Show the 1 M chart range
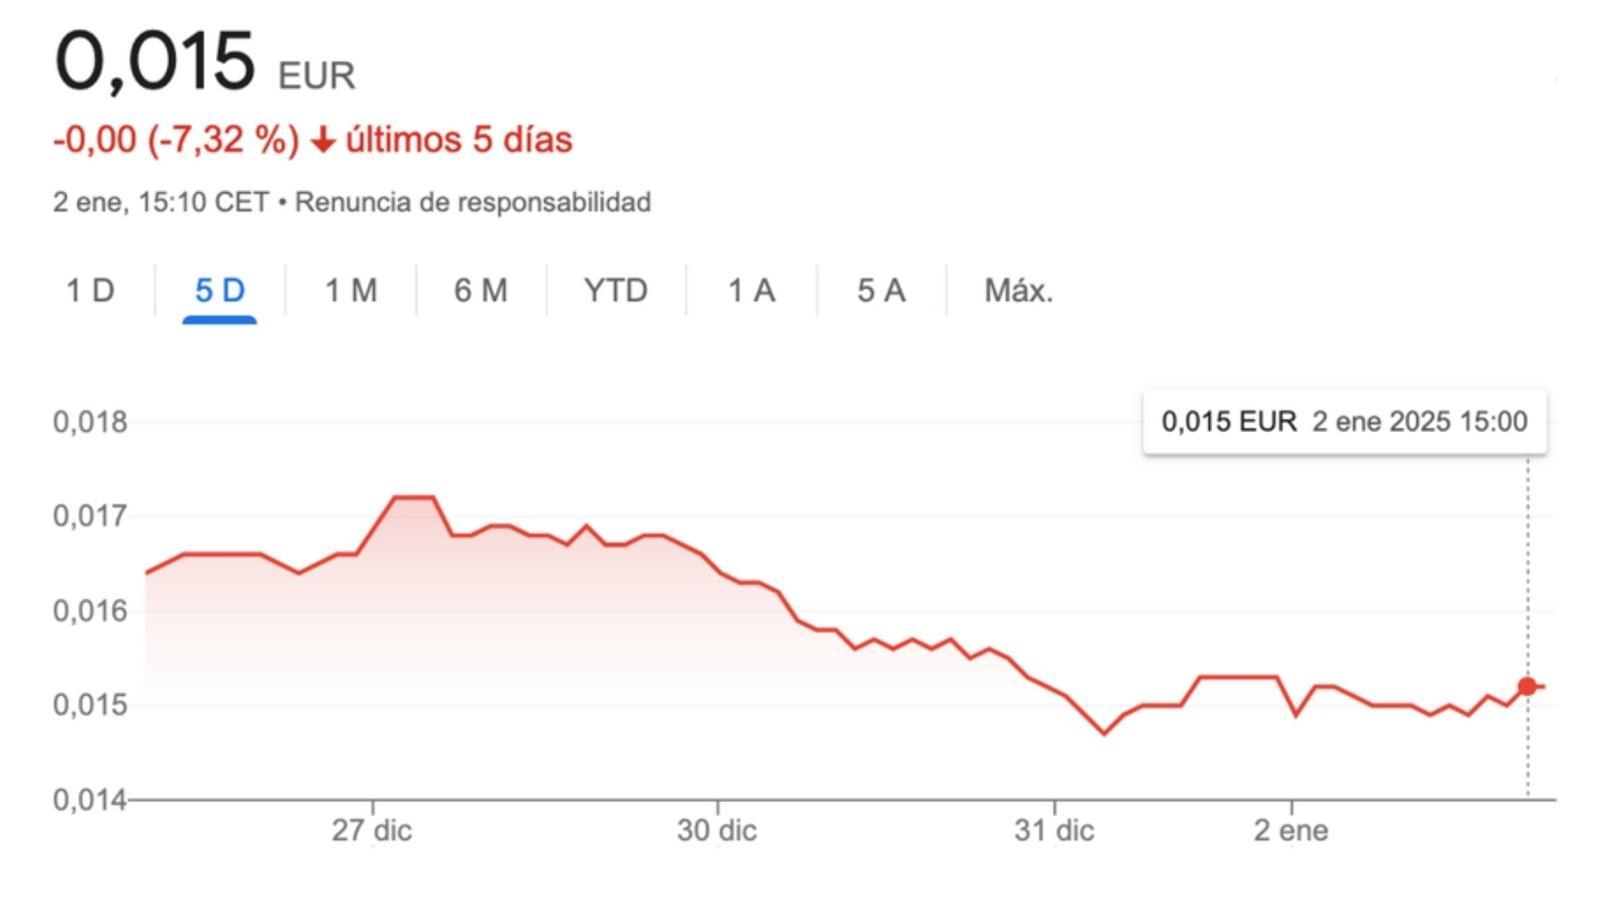This screenshot has width=1600, height=900. (351, 291)
